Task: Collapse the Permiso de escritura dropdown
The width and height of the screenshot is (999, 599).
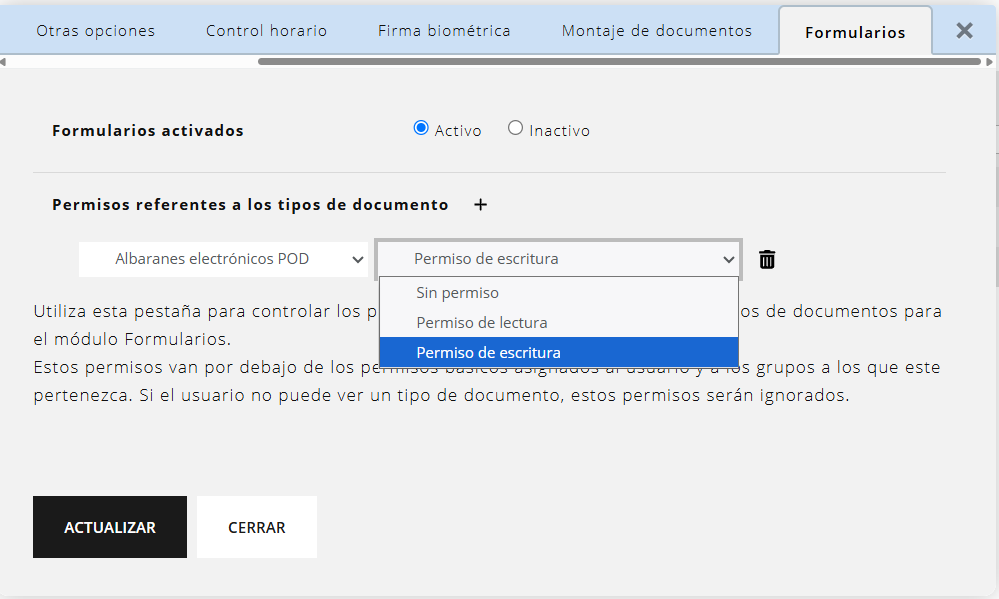Action: (x=558, y=259)
